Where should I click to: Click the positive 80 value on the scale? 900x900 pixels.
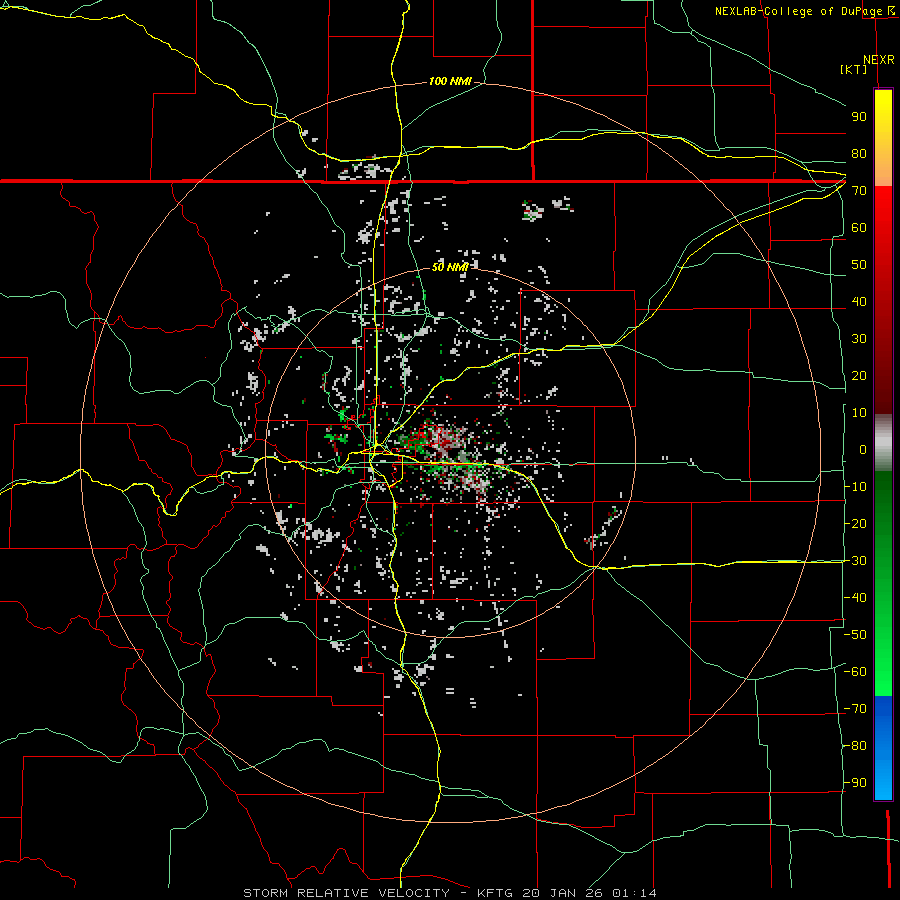[x=859, y=154]
